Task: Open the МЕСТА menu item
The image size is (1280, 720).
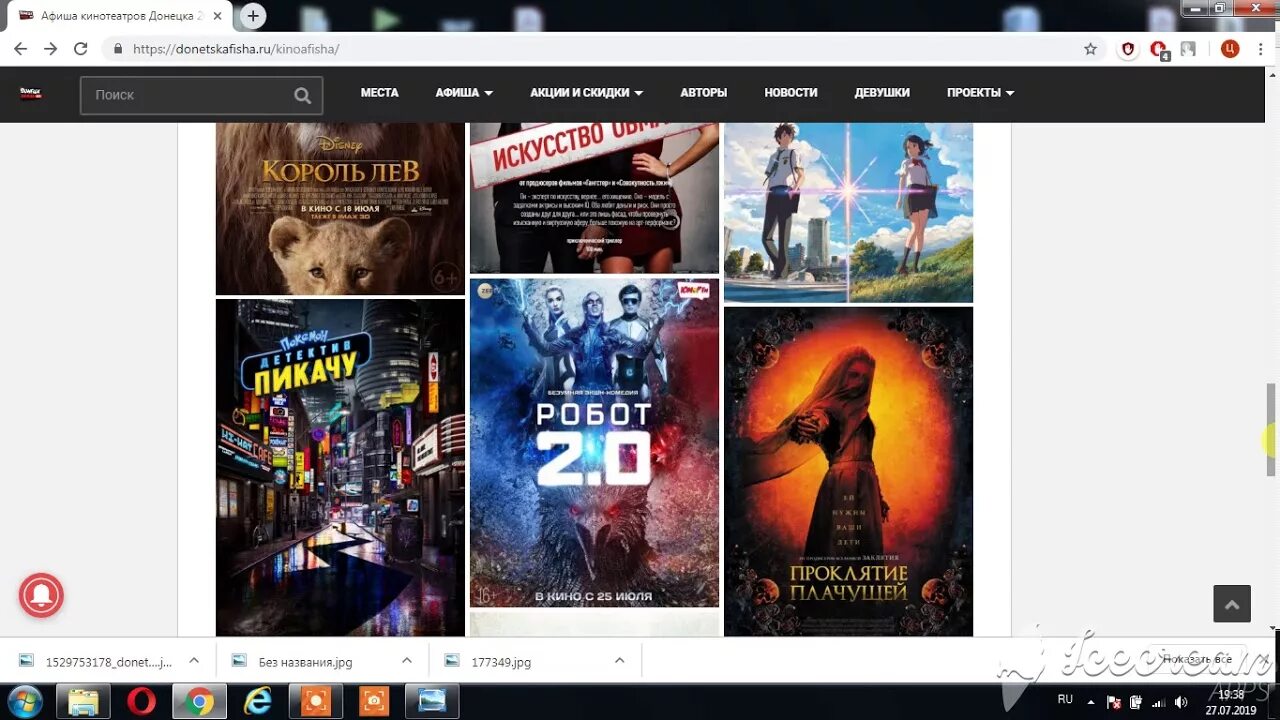Action: coord(379,92)
